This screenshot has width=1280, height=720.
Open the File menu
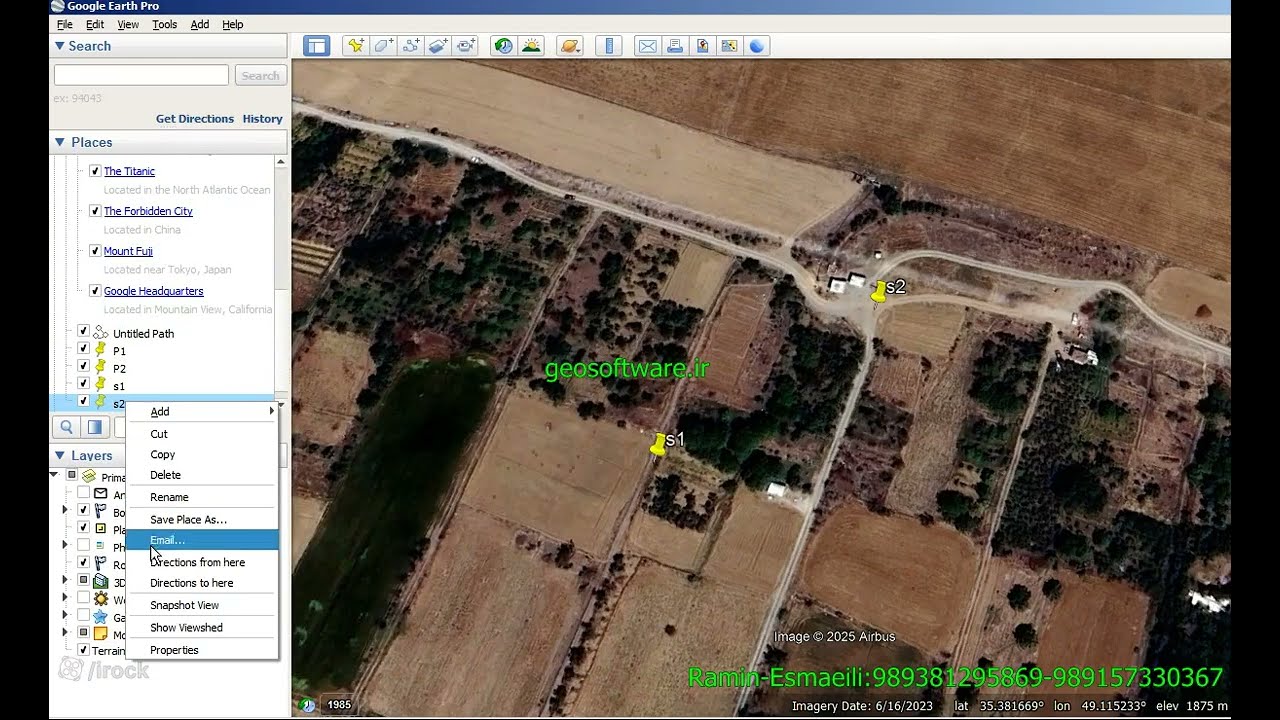point(65,24)
